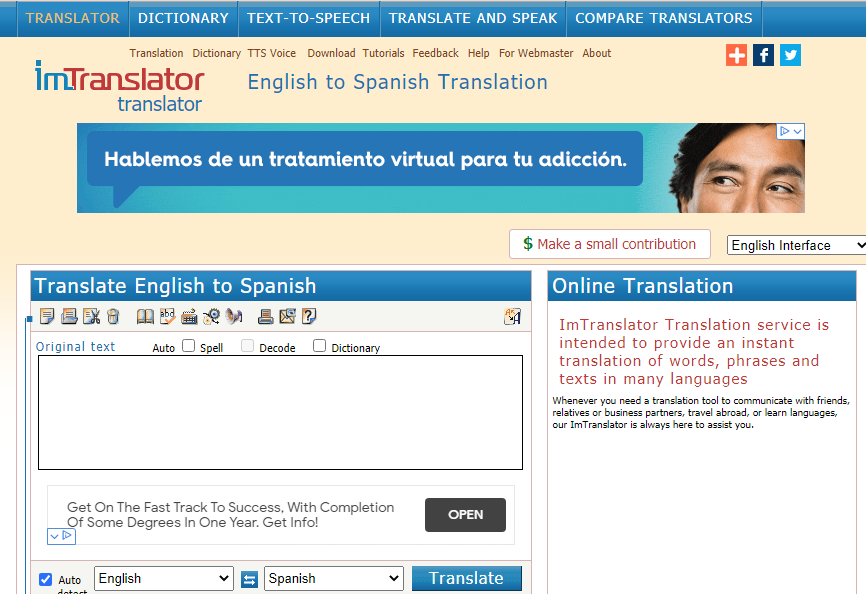Click the trash can clear icon
Screen dimensions: 866x594
pyautogui.click(x=113, y=317)
